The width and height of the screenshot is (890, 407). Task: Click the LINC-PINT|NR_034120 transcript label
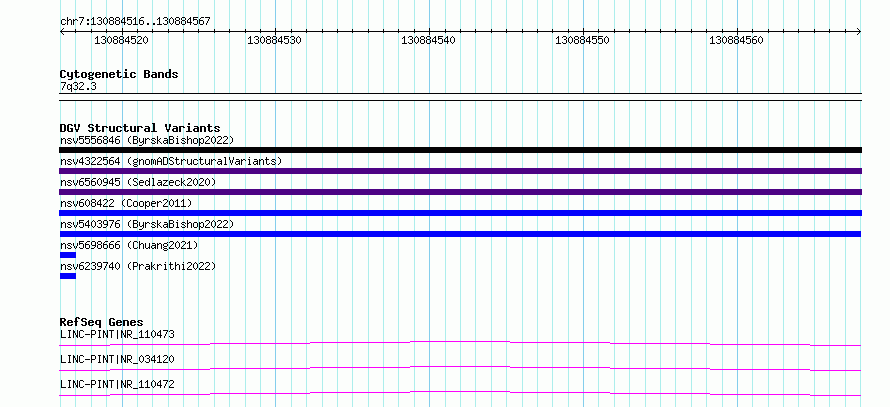click(x=117, y=359)
